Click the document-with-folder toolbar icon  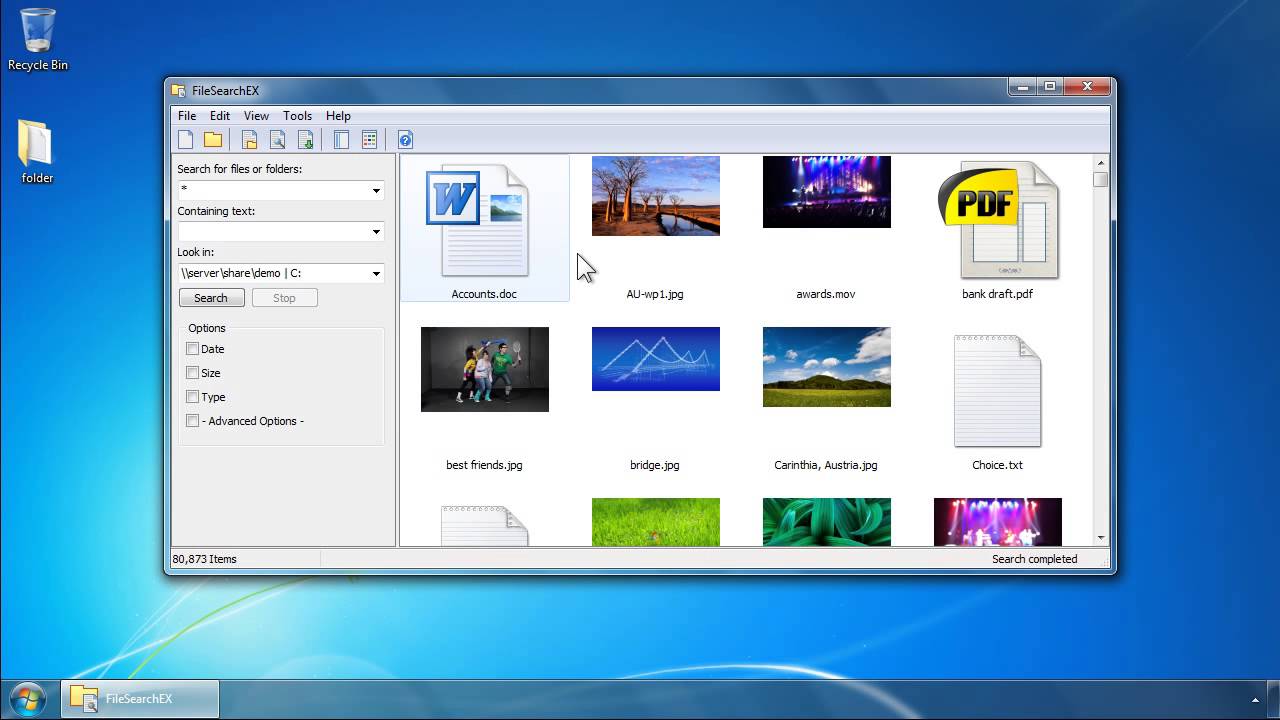[x=250, y=140]
